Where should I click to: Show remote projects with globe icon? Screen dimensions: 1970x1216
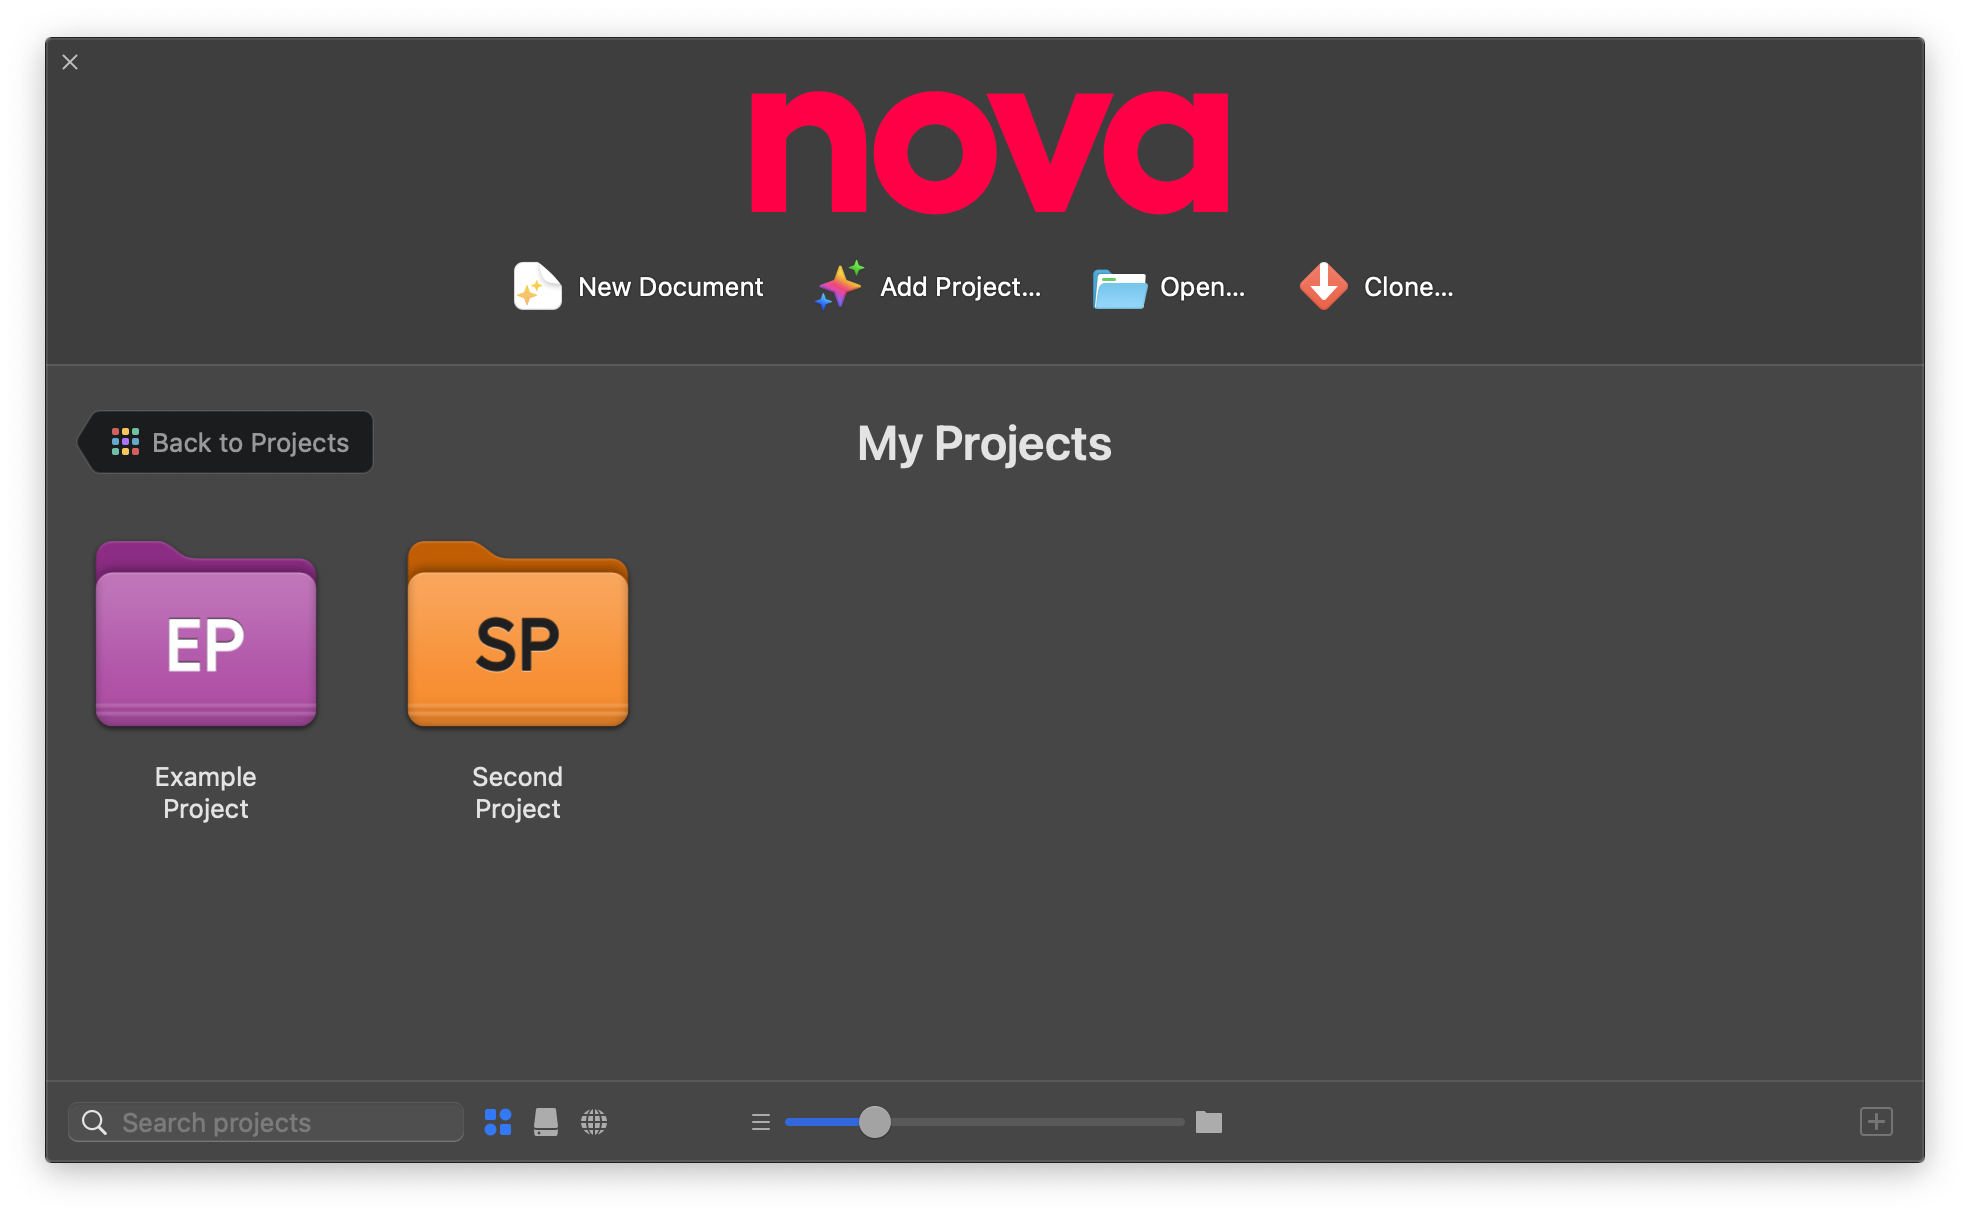tap(594, 1122)
